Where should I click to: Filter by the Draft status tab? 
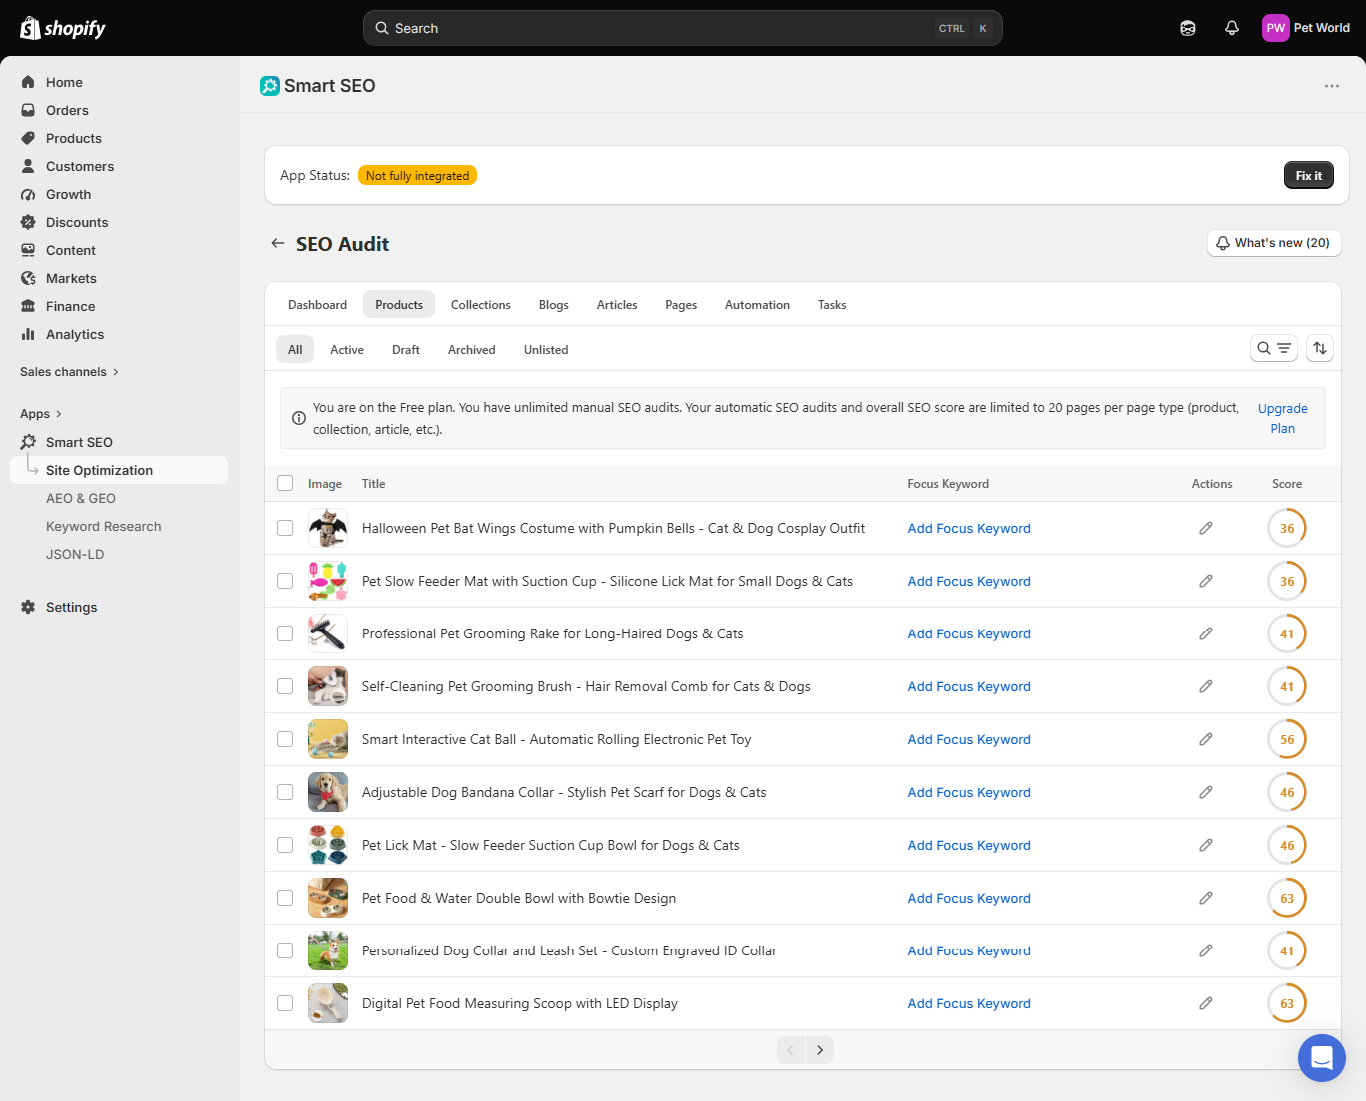[x=406, y=350]
